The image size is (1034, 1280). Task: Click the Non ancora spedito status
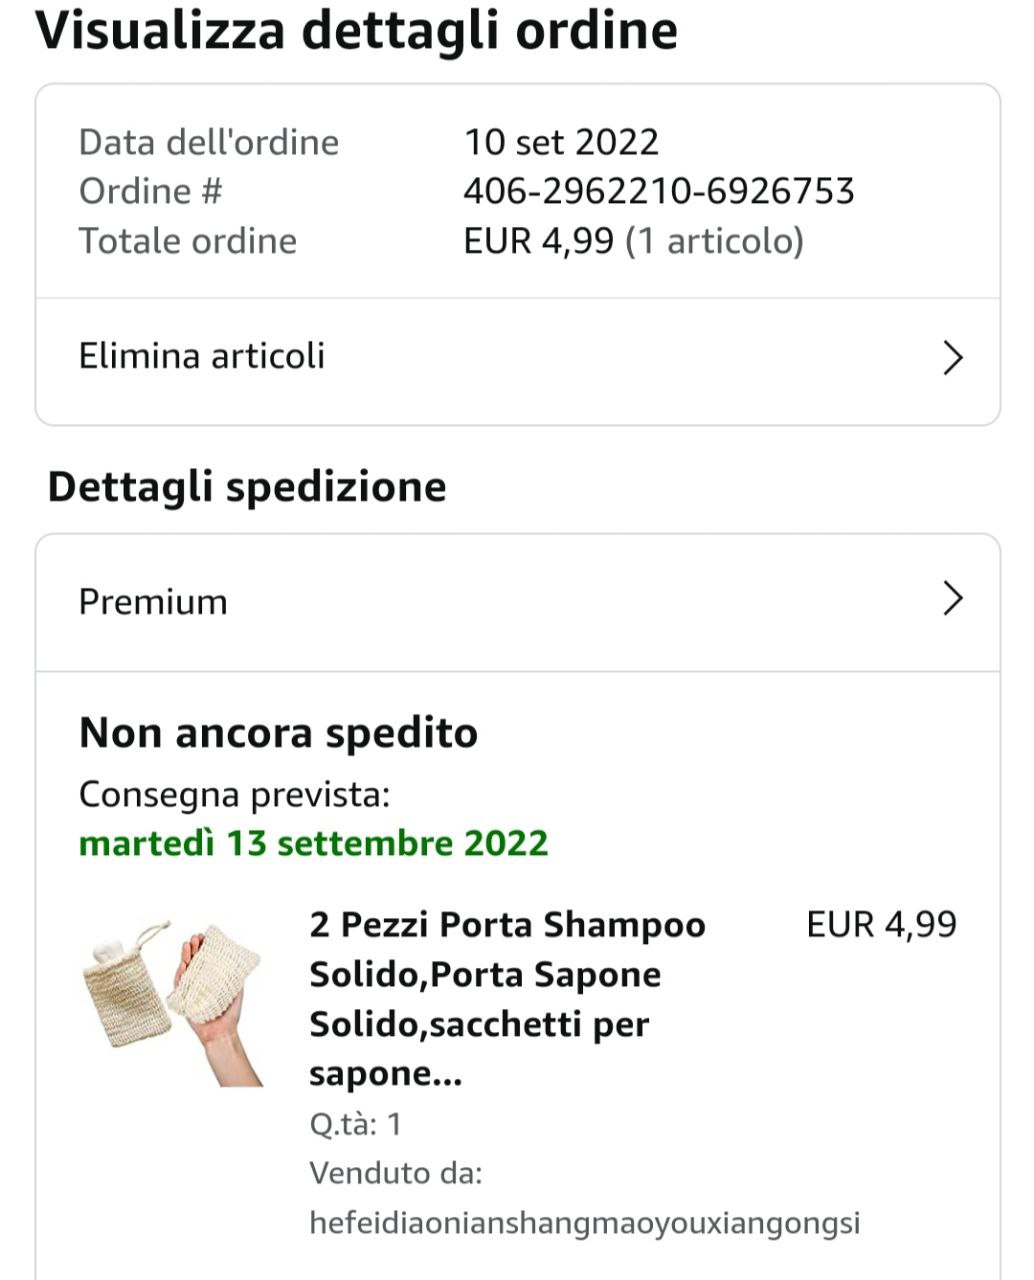pyautogui.click(x=278, y=733)
